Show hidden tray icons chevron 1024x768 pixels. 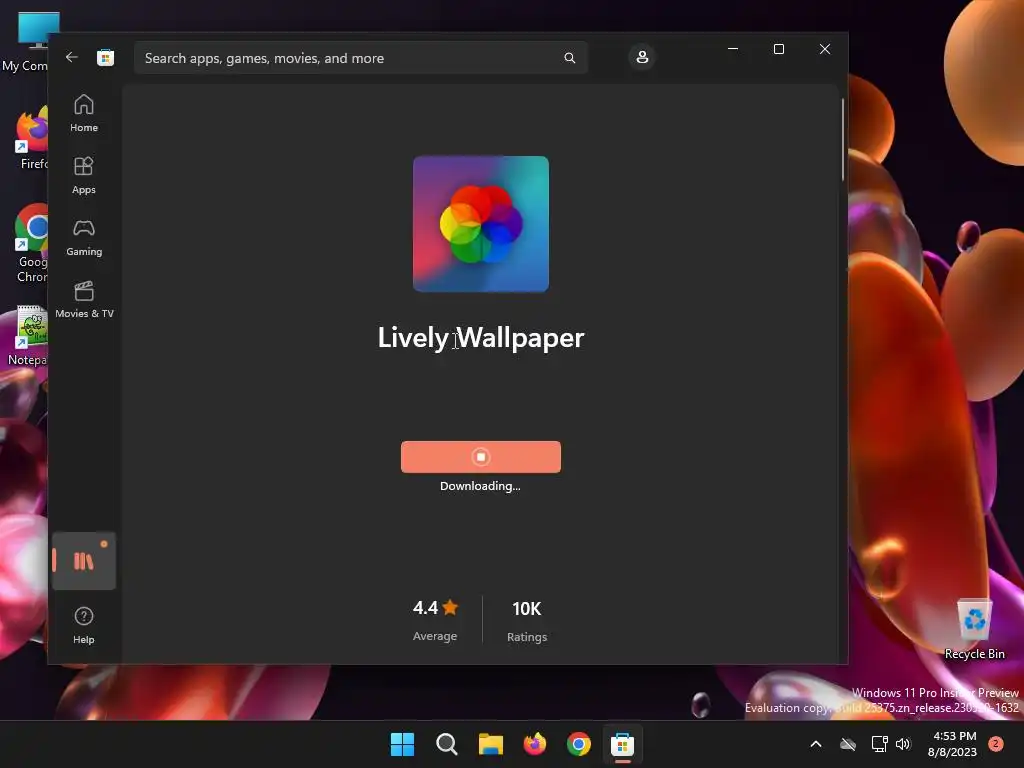[816, 744]
